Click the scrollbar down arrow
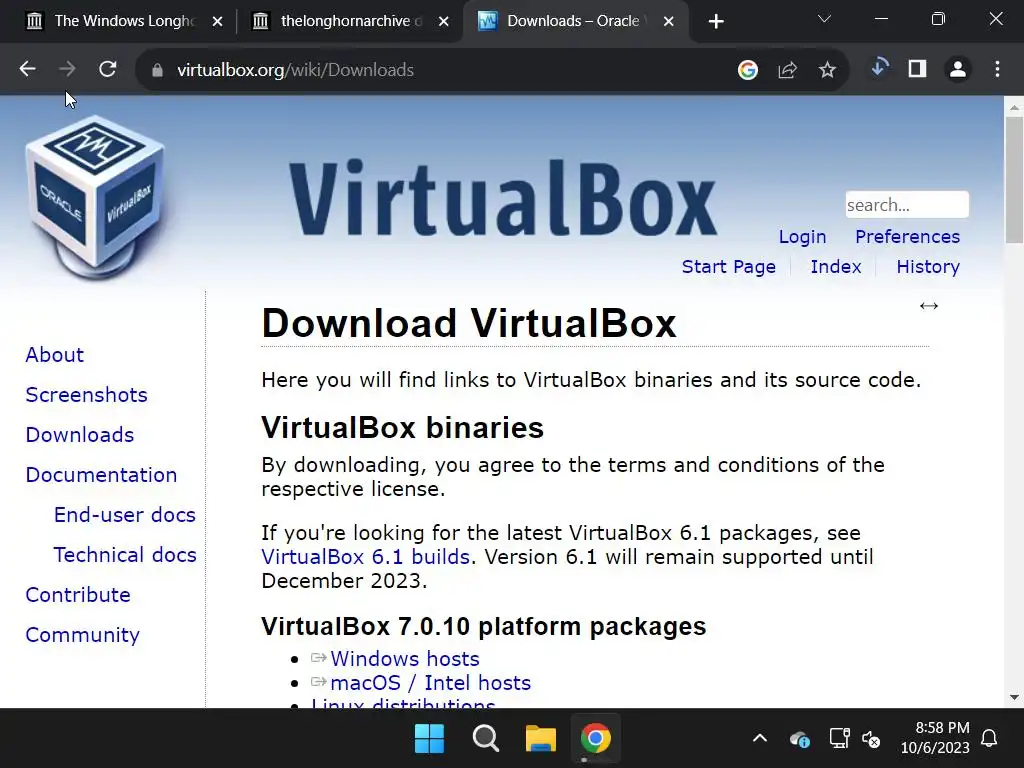Viewport: 1024px width, 768px height. click(1014, 697)
